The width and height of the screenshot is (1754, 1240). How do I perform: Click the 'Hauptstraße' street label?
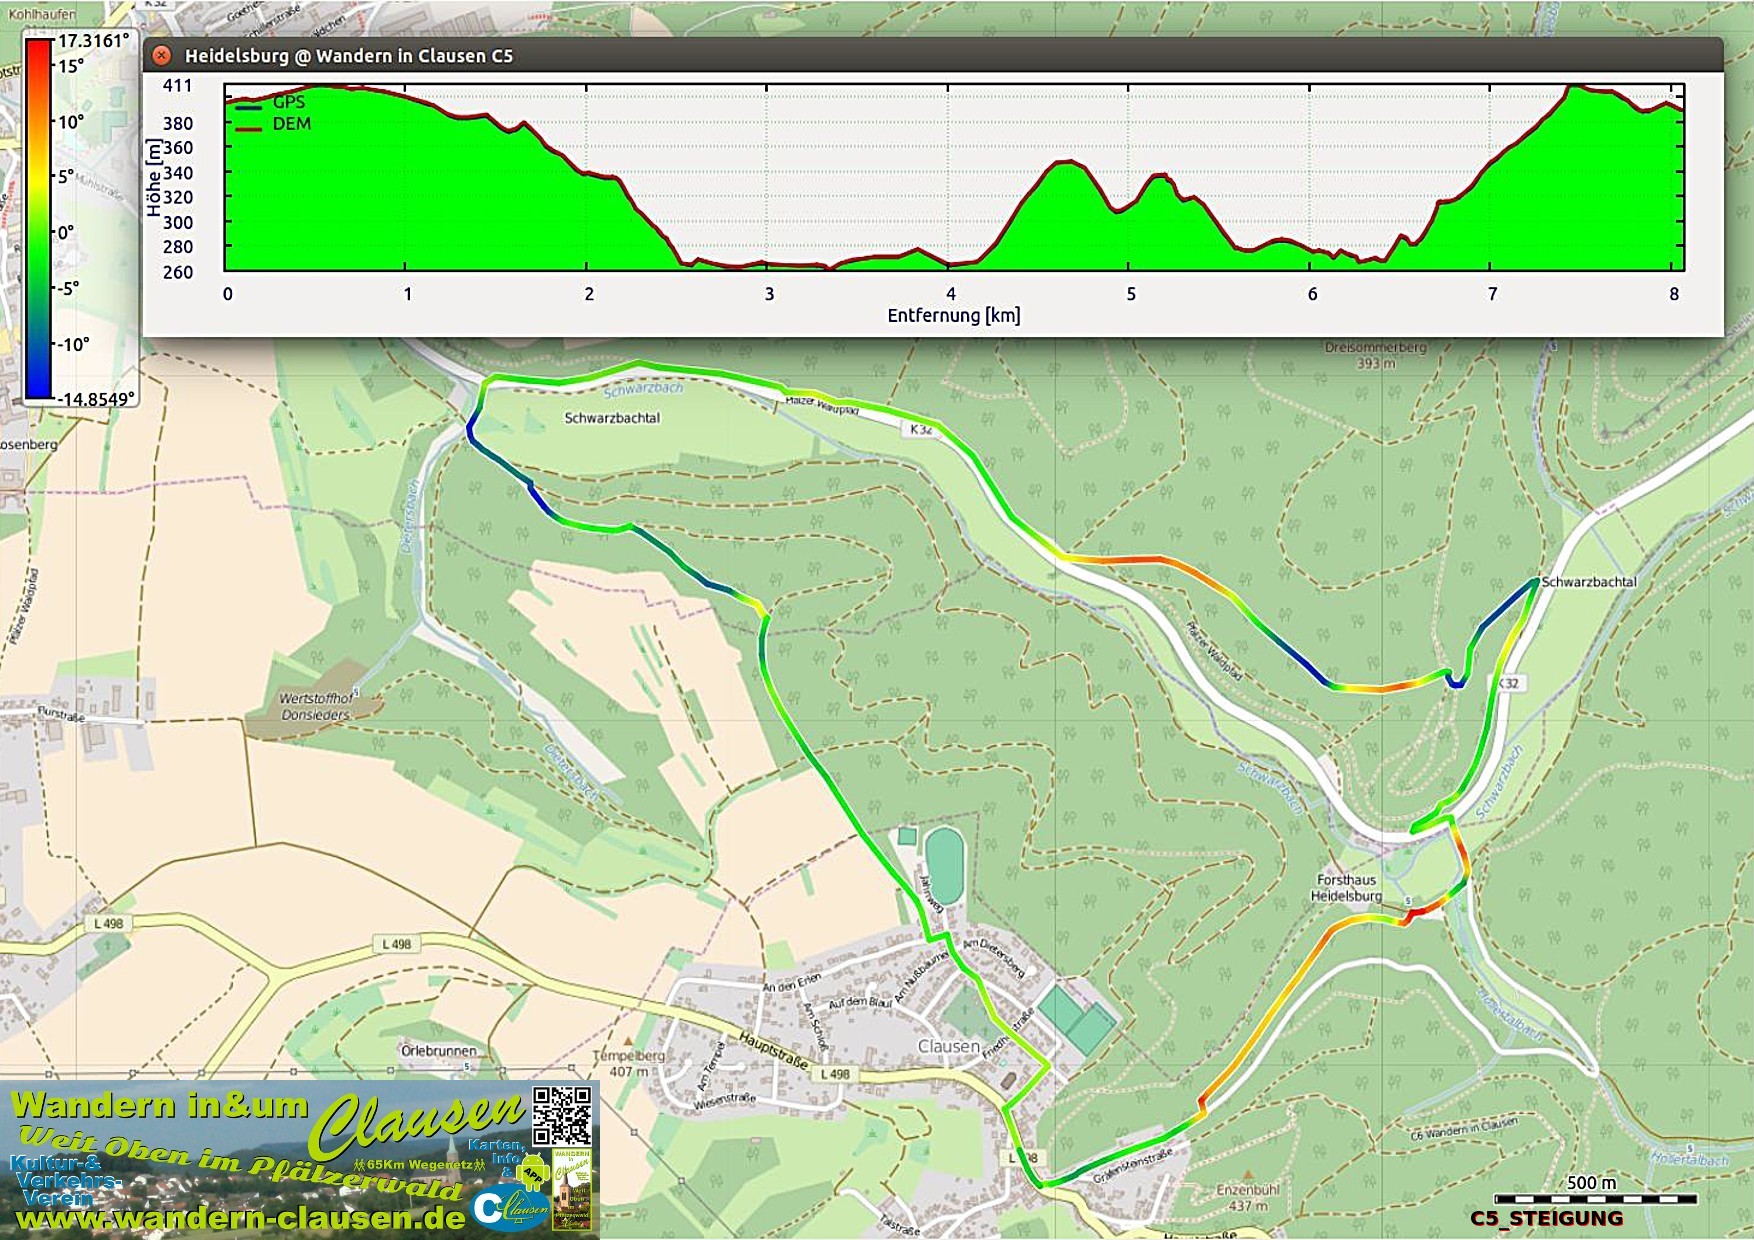click(x=773, y=1050)
